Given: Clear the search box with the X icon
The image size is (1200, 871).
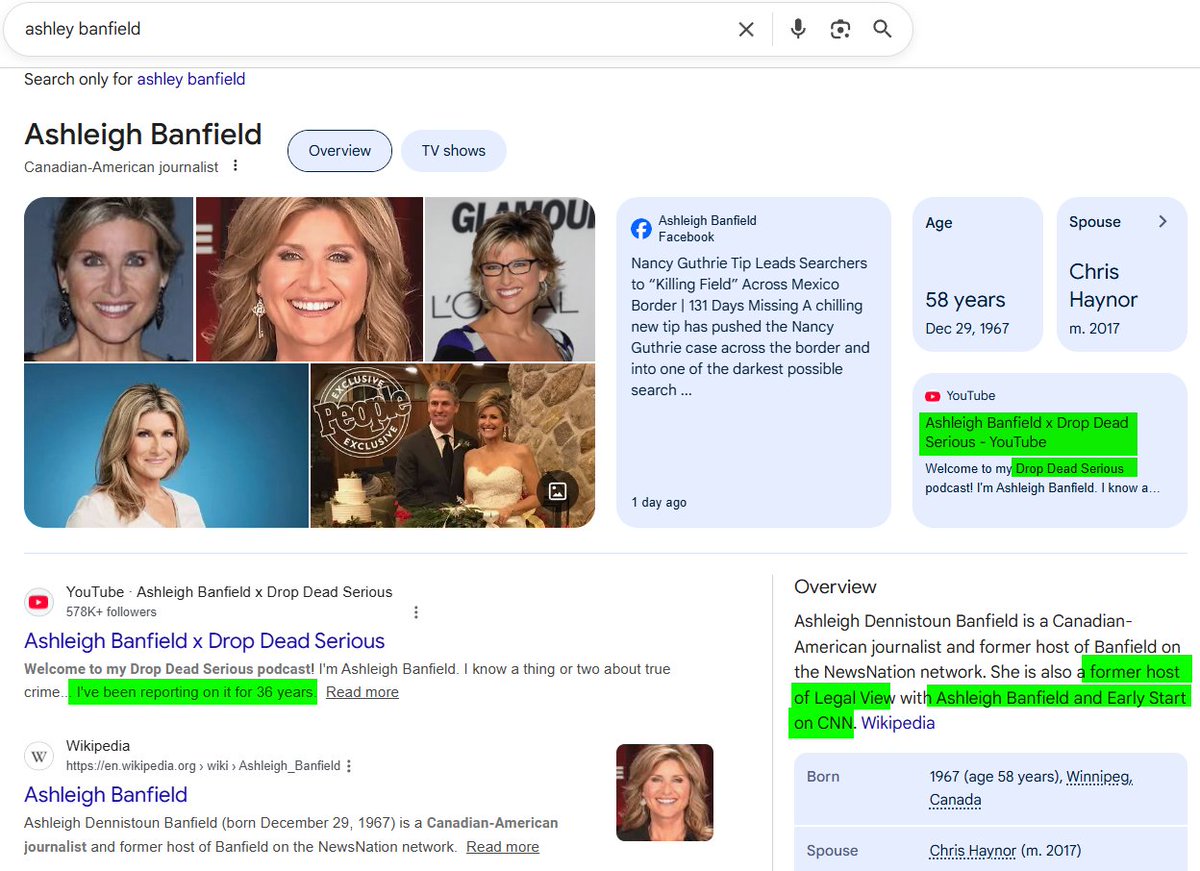Looking at the screenshot, I should point(746,29).
